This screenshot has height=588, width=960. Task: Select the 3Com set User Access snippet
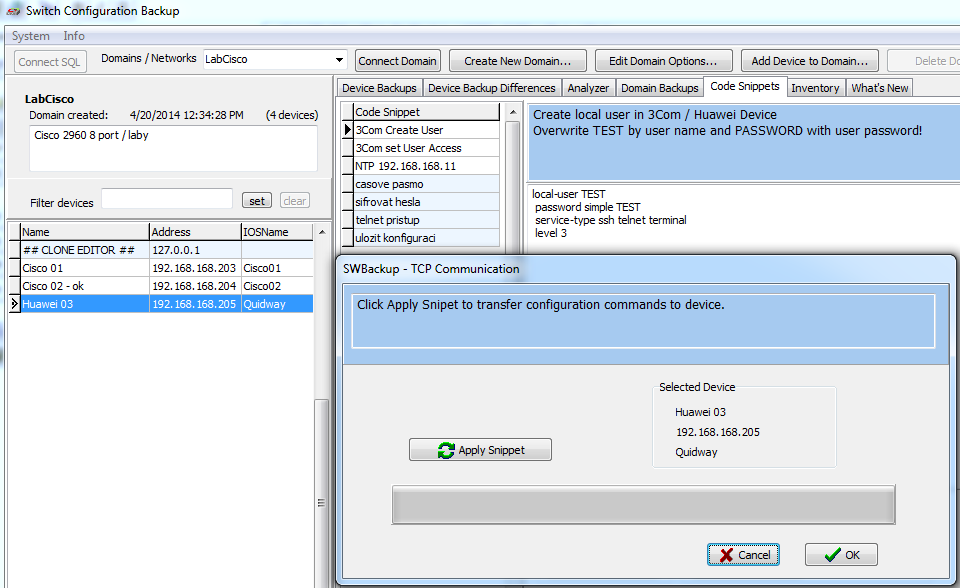pyautogui.click(x=427, y=148)
